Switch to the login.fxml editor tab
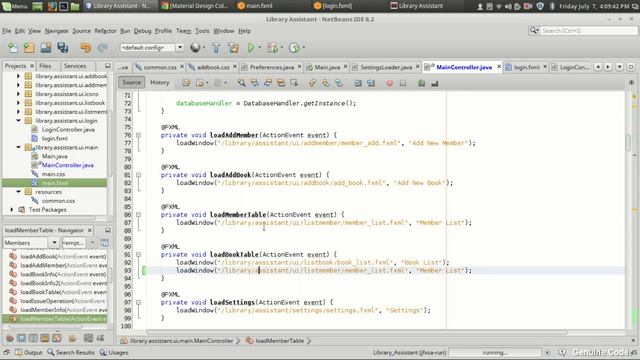 pos(527,67)
